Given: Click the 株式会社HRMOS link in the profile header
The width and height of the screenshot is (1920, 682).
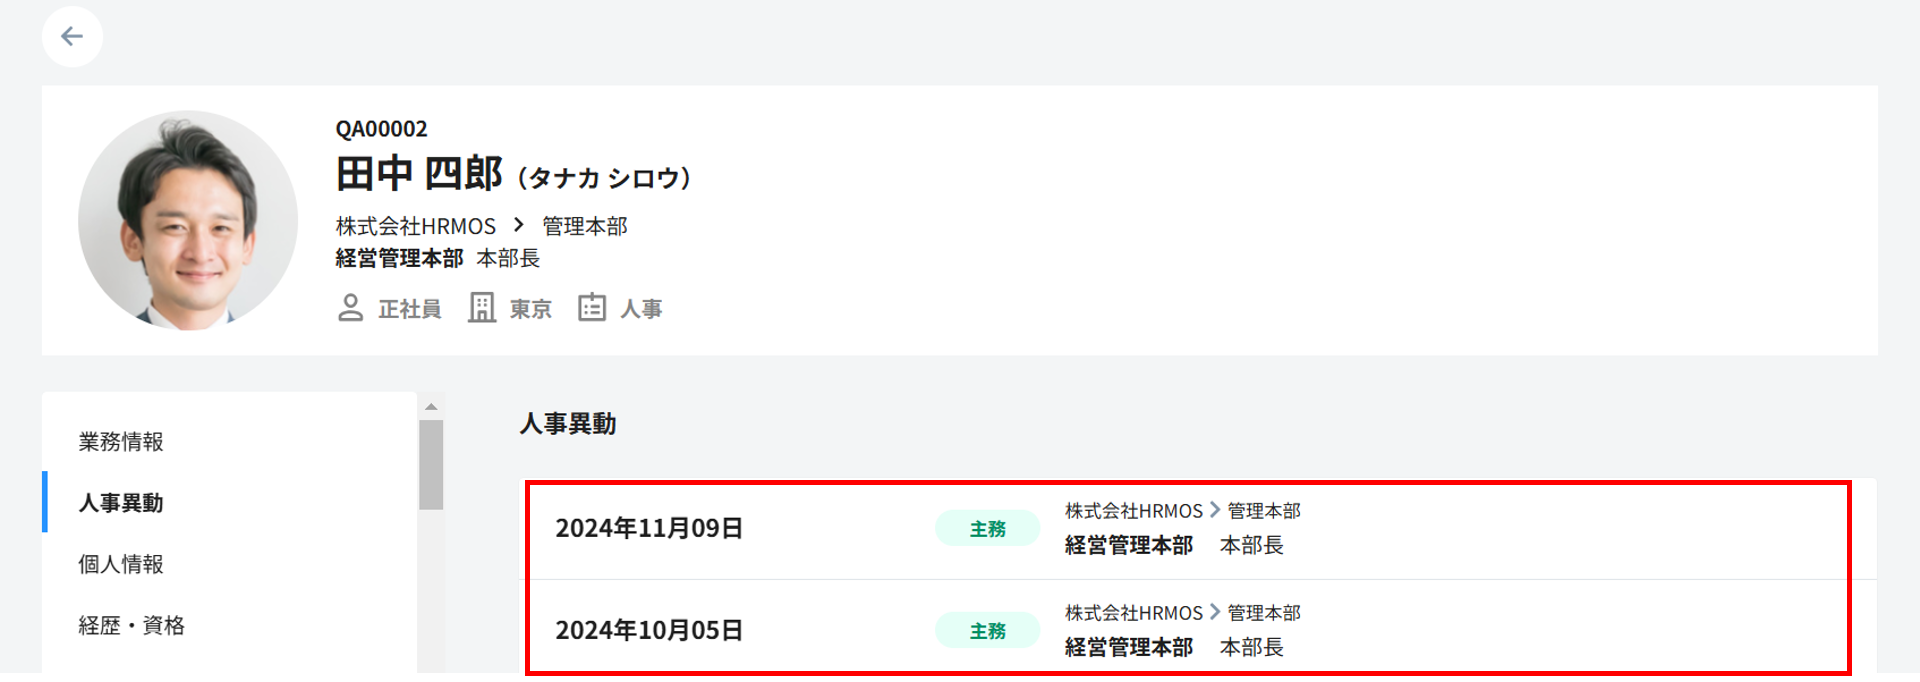Looking at the screenshot, I should click(415, 227).
